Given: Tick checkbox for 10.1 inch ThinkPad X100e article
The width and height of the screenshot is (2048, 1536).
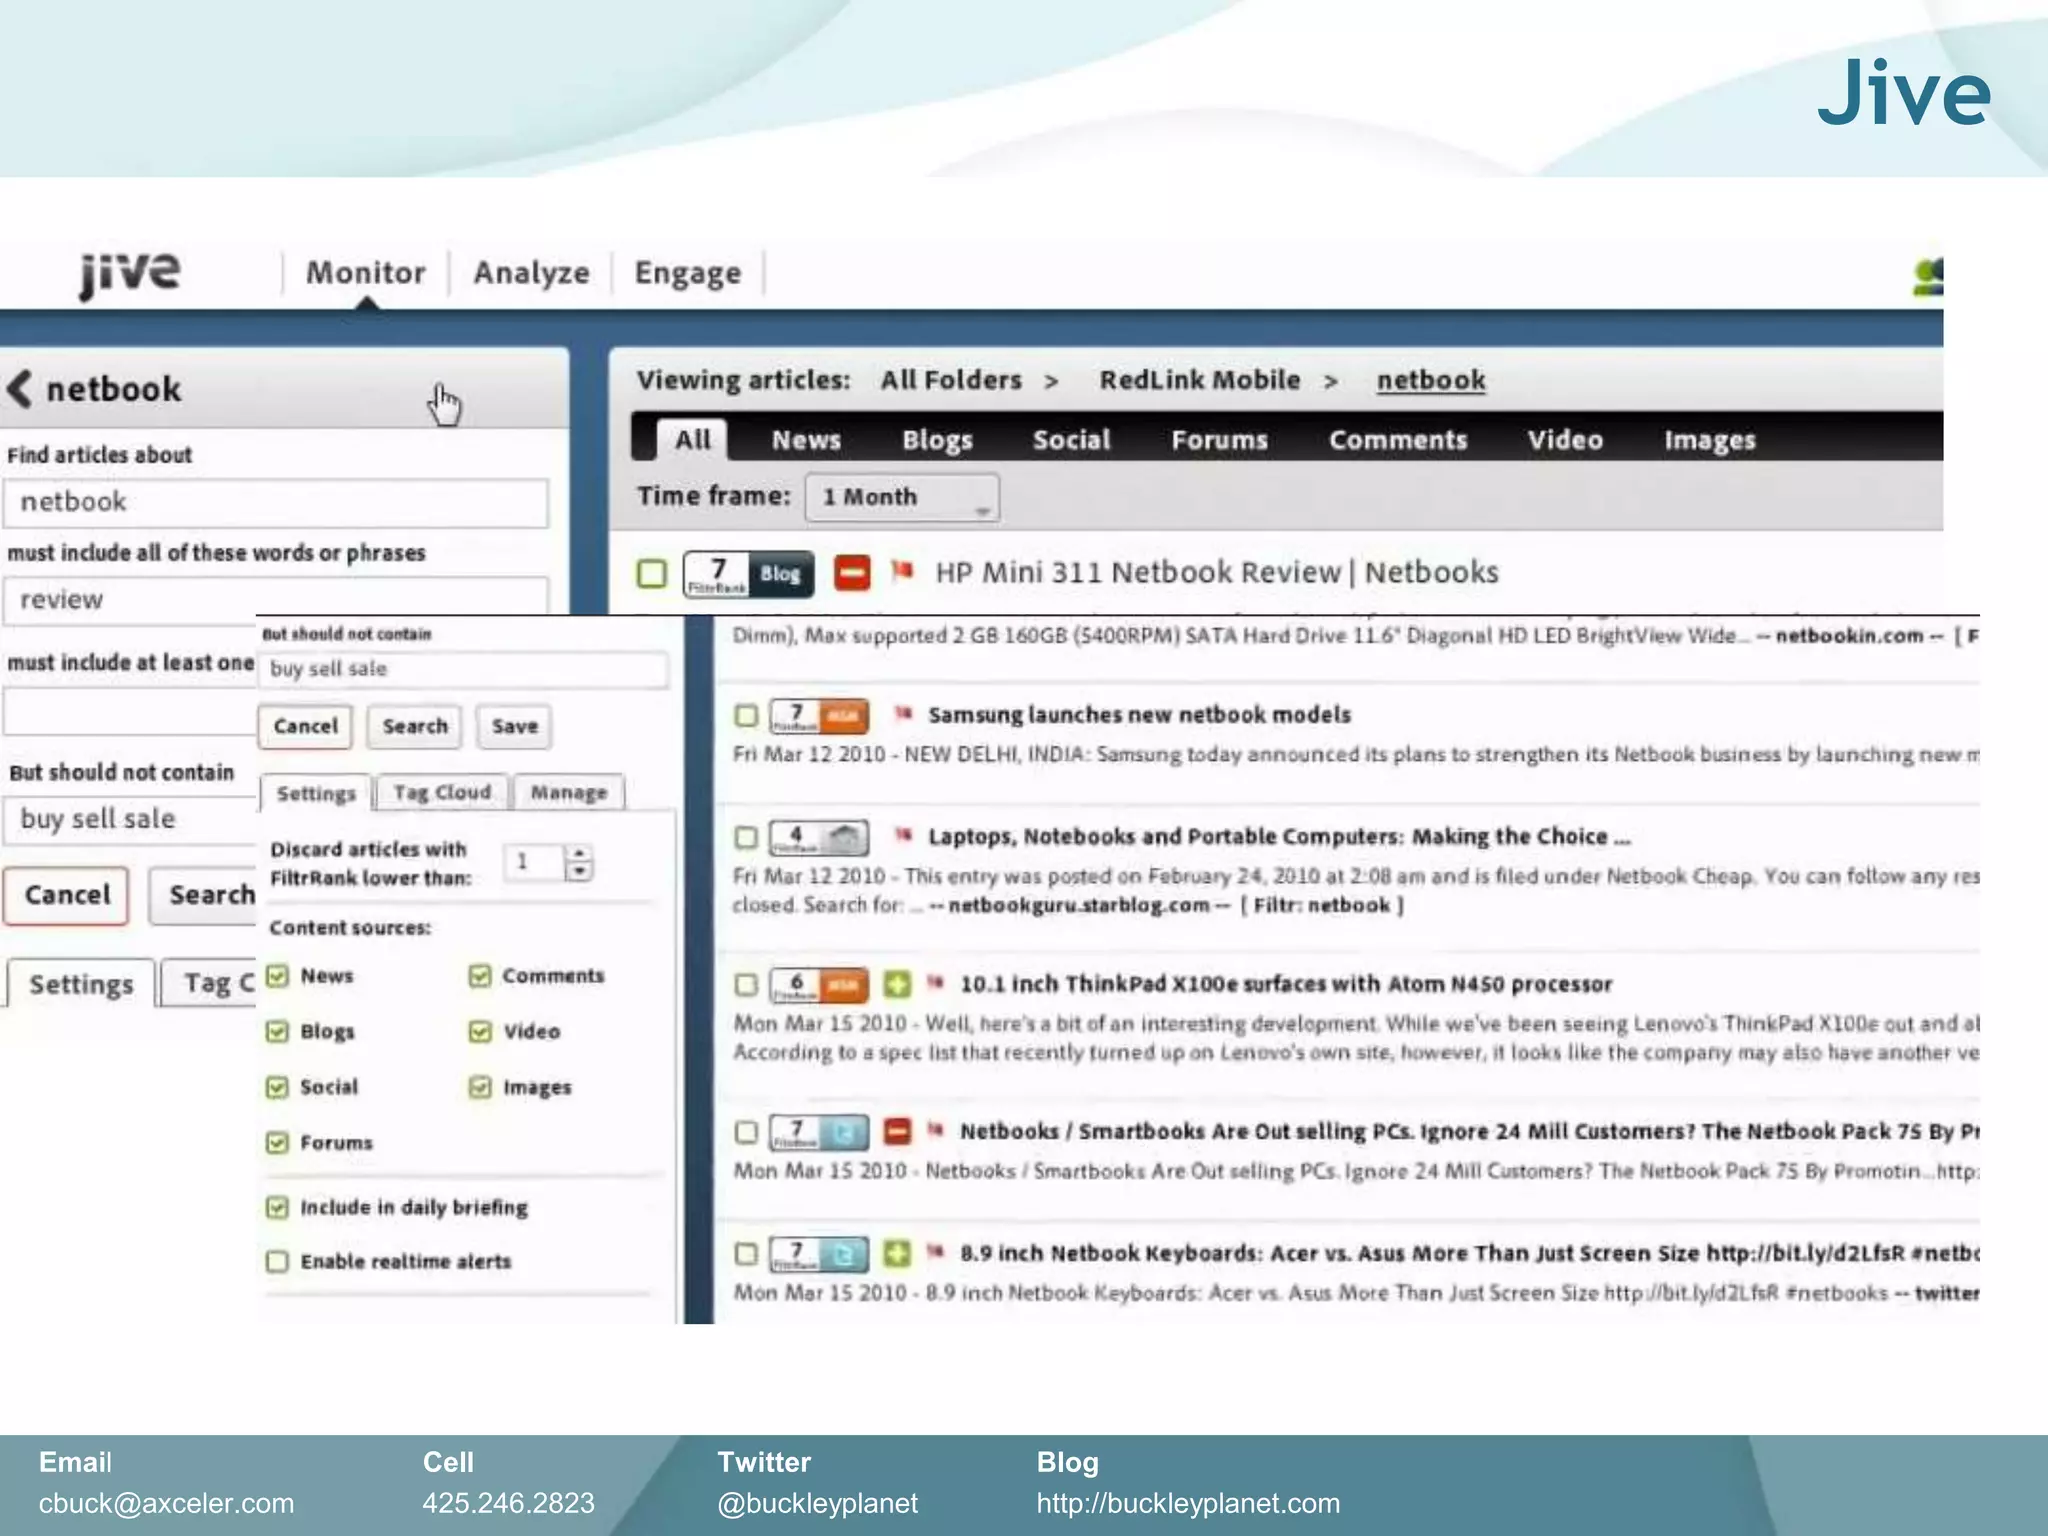Looking at the screenshot, I should click(746, 985).
